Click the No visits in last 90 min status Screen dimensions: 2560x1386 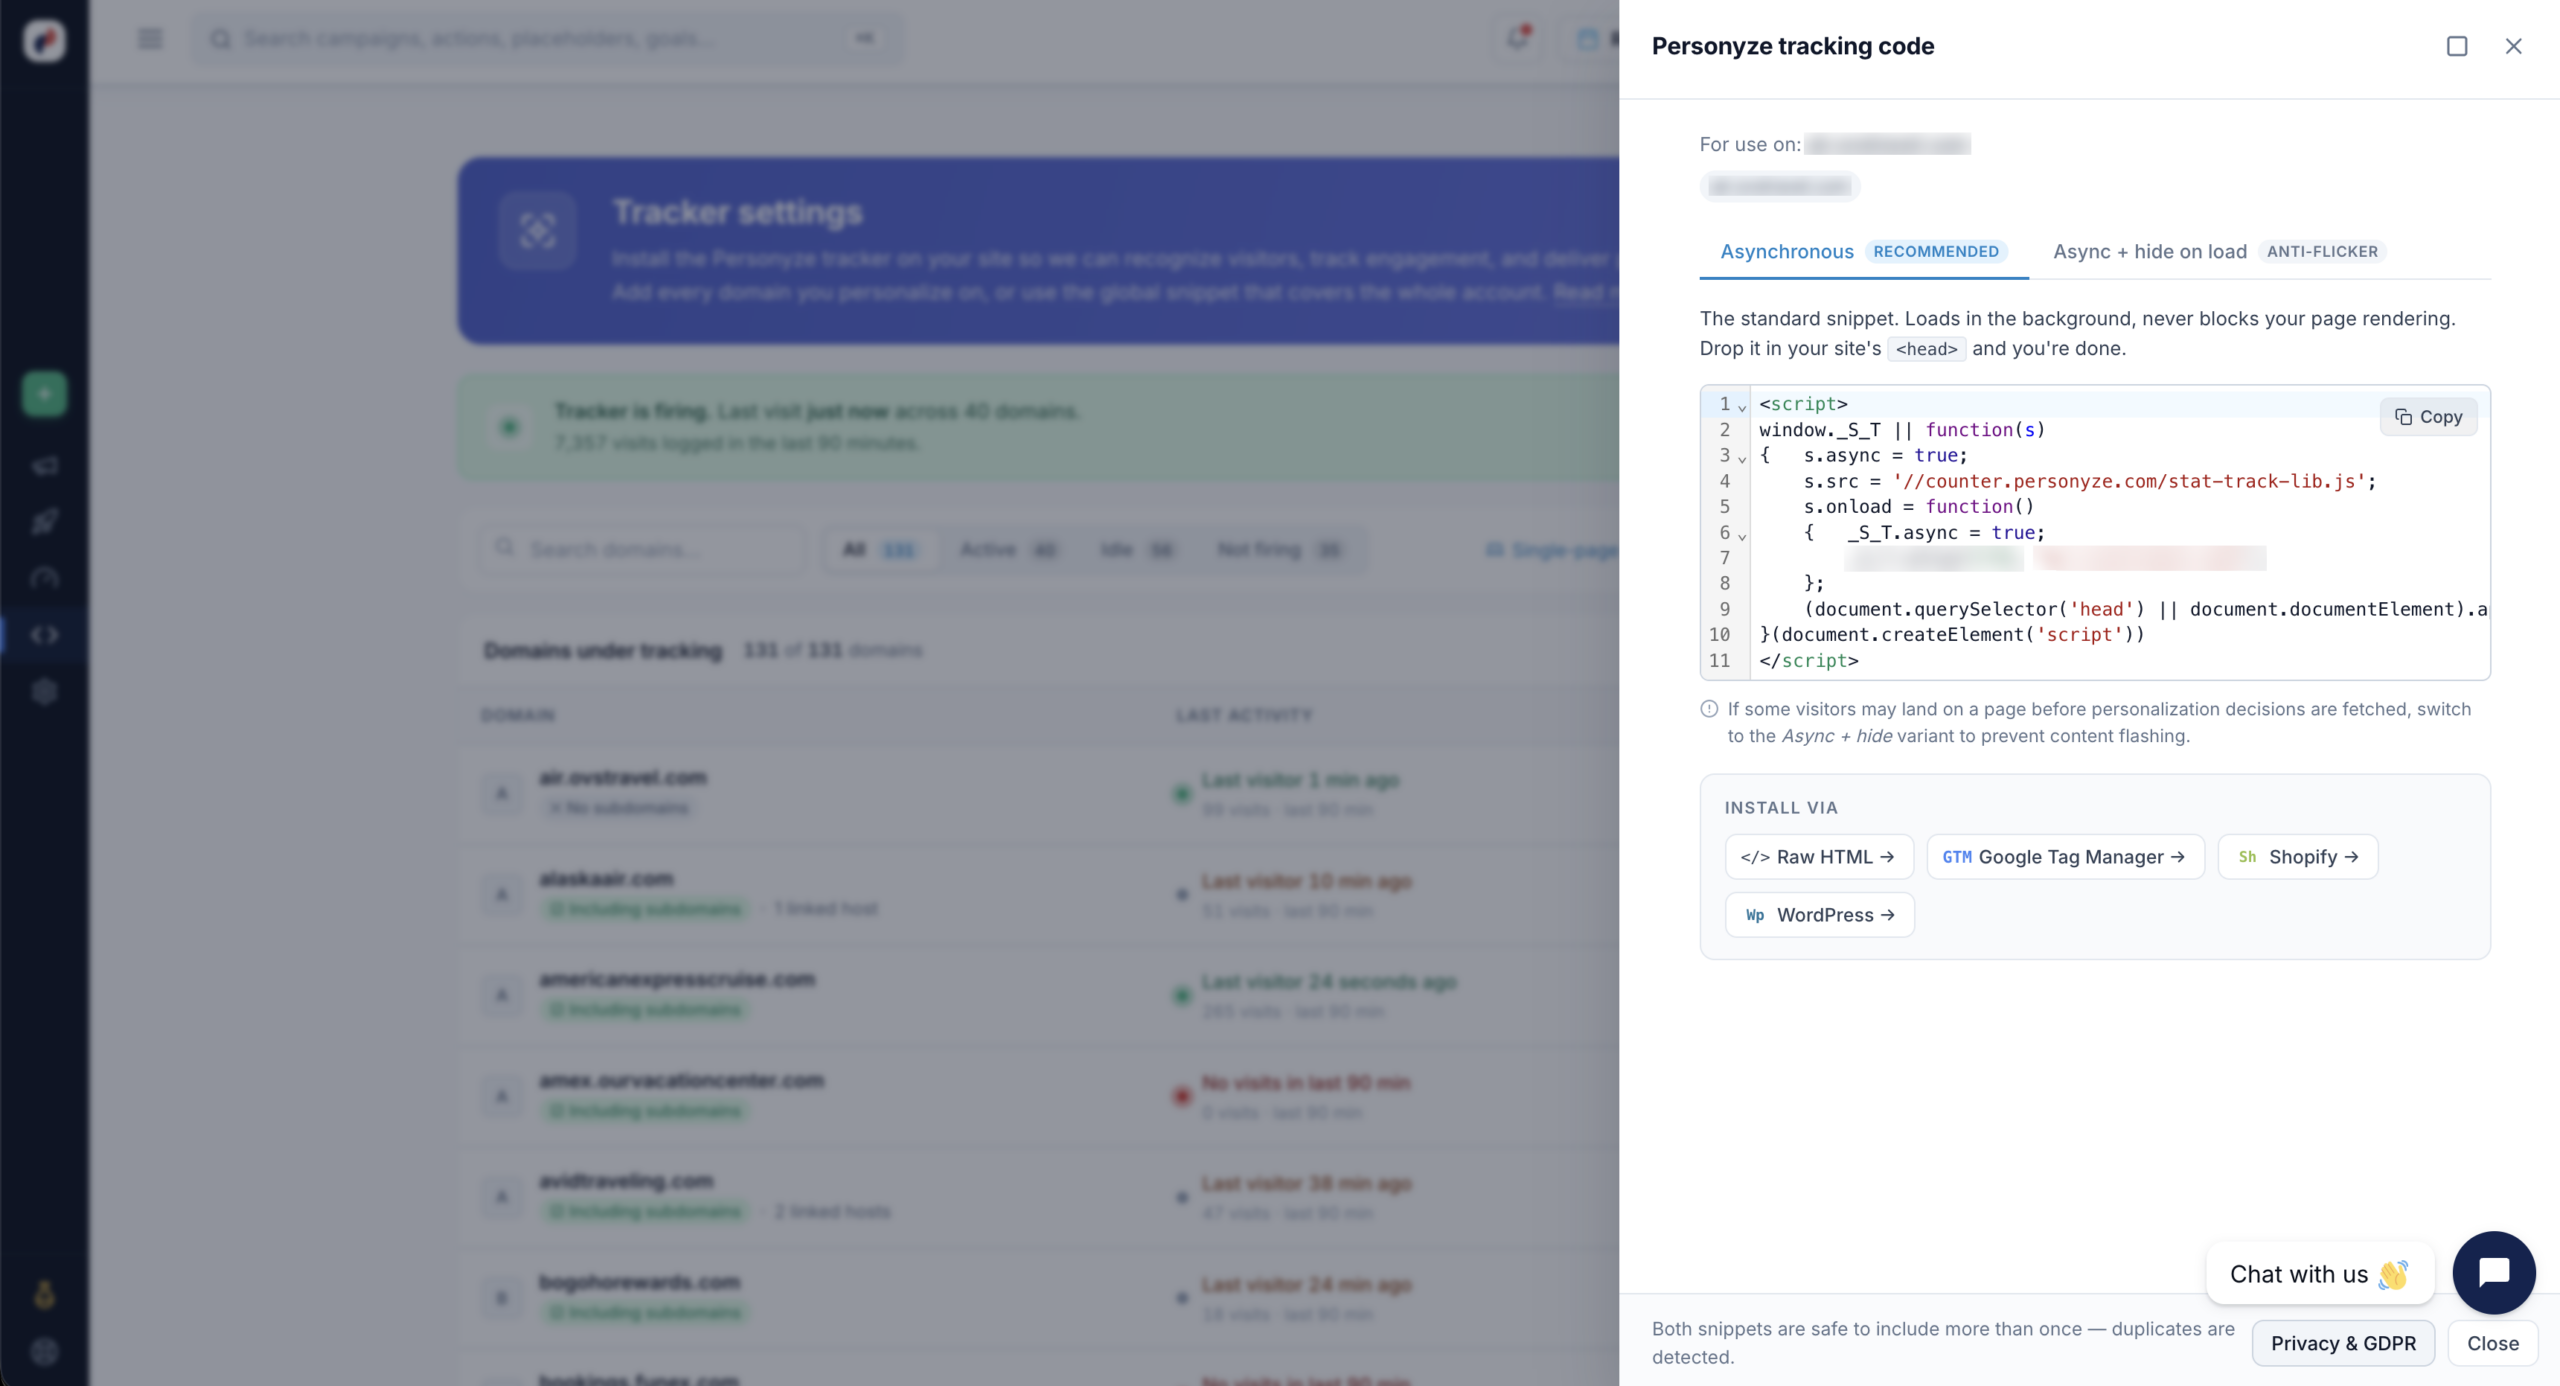[1306, 1083]
